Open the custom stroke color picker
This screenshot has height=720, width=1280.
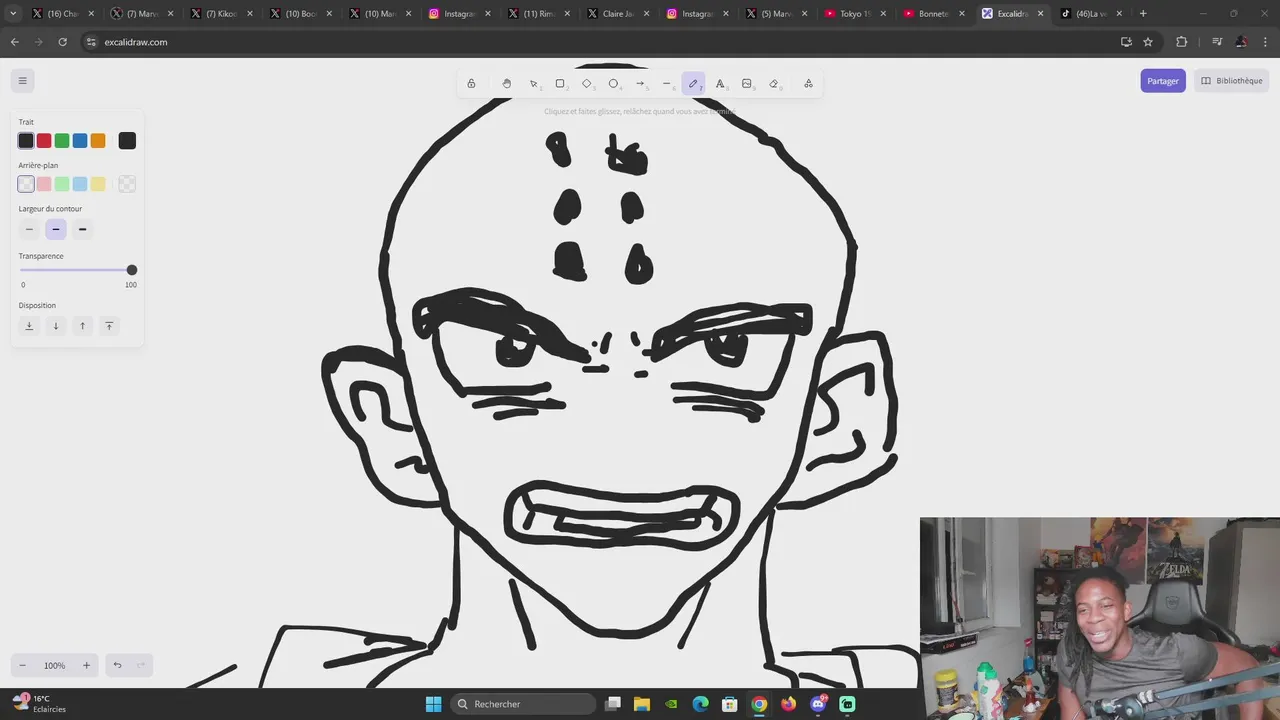point(127,141)
